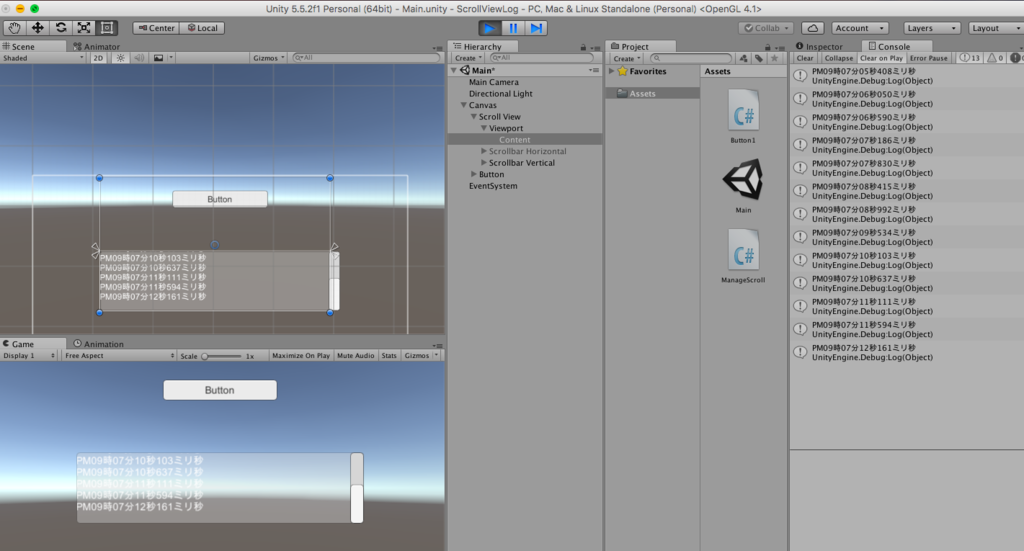The width and height of the screenshot is (1024, 551).
Task: Expand the Button node in Hierarchy
Action: coord(474,174)
